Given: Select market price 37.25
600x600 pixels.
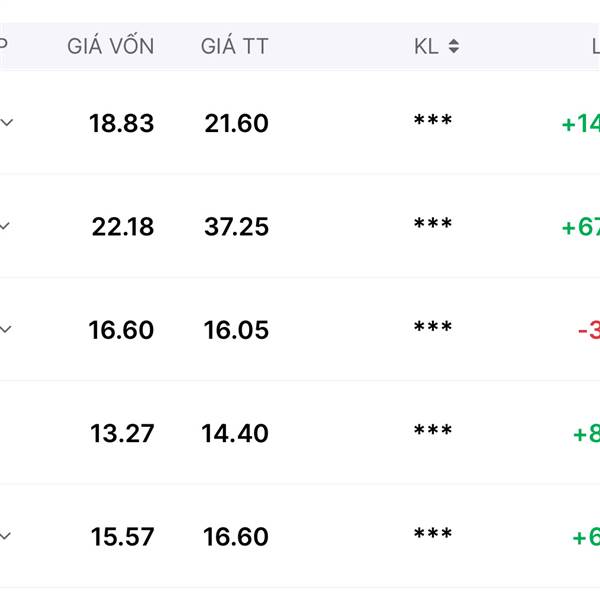Looking at the screenshot, I should (236, 227).
